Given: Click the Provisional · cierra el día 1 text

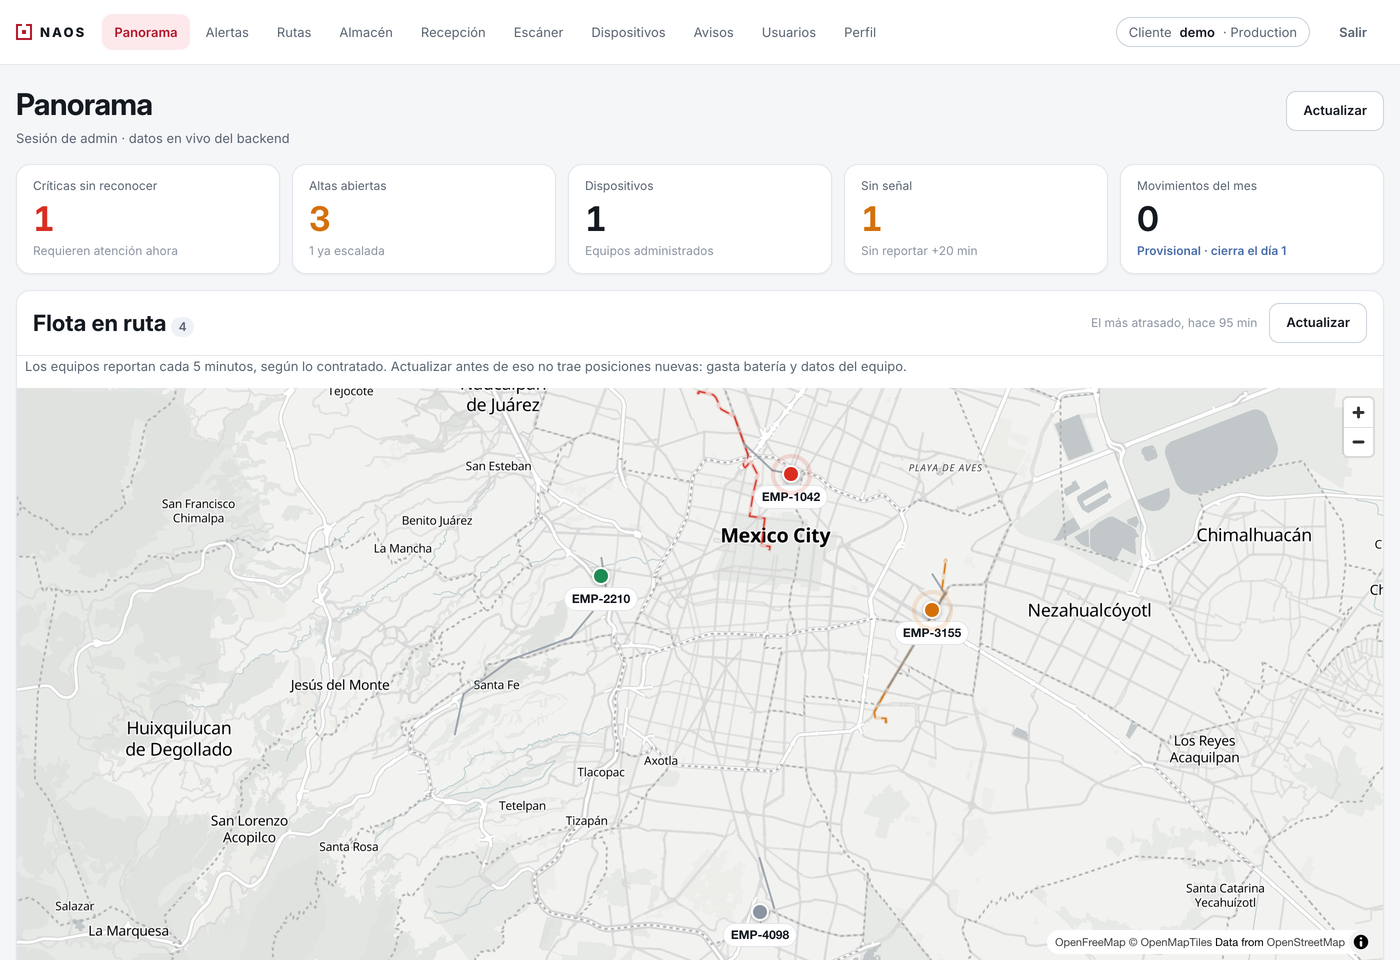Looking at the screenshot, I should click(1212, 251).
